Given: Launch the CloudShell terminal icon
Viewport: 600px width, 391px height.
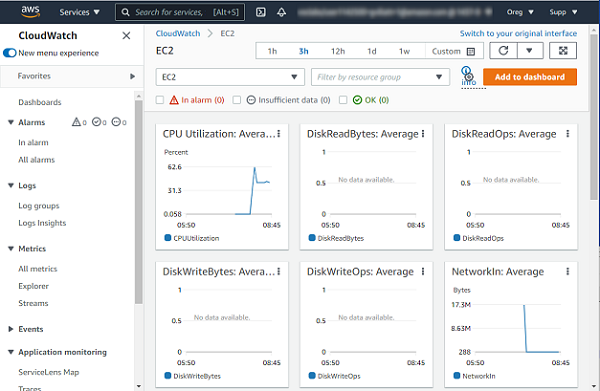Looking at the screenshot, I should [261, 12].
